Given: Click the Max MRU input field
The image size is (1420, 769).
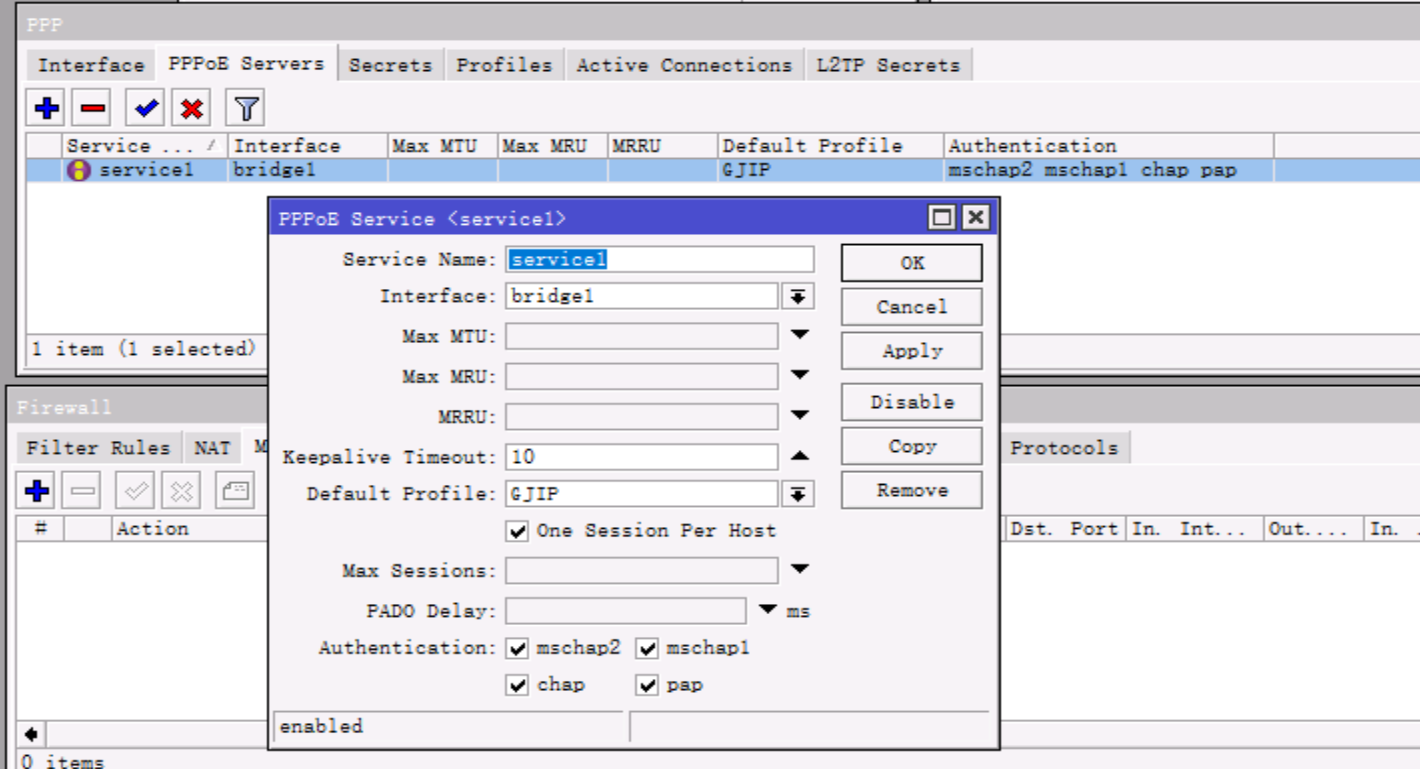Looking at the screenshot, I should (x=641, y=377).
